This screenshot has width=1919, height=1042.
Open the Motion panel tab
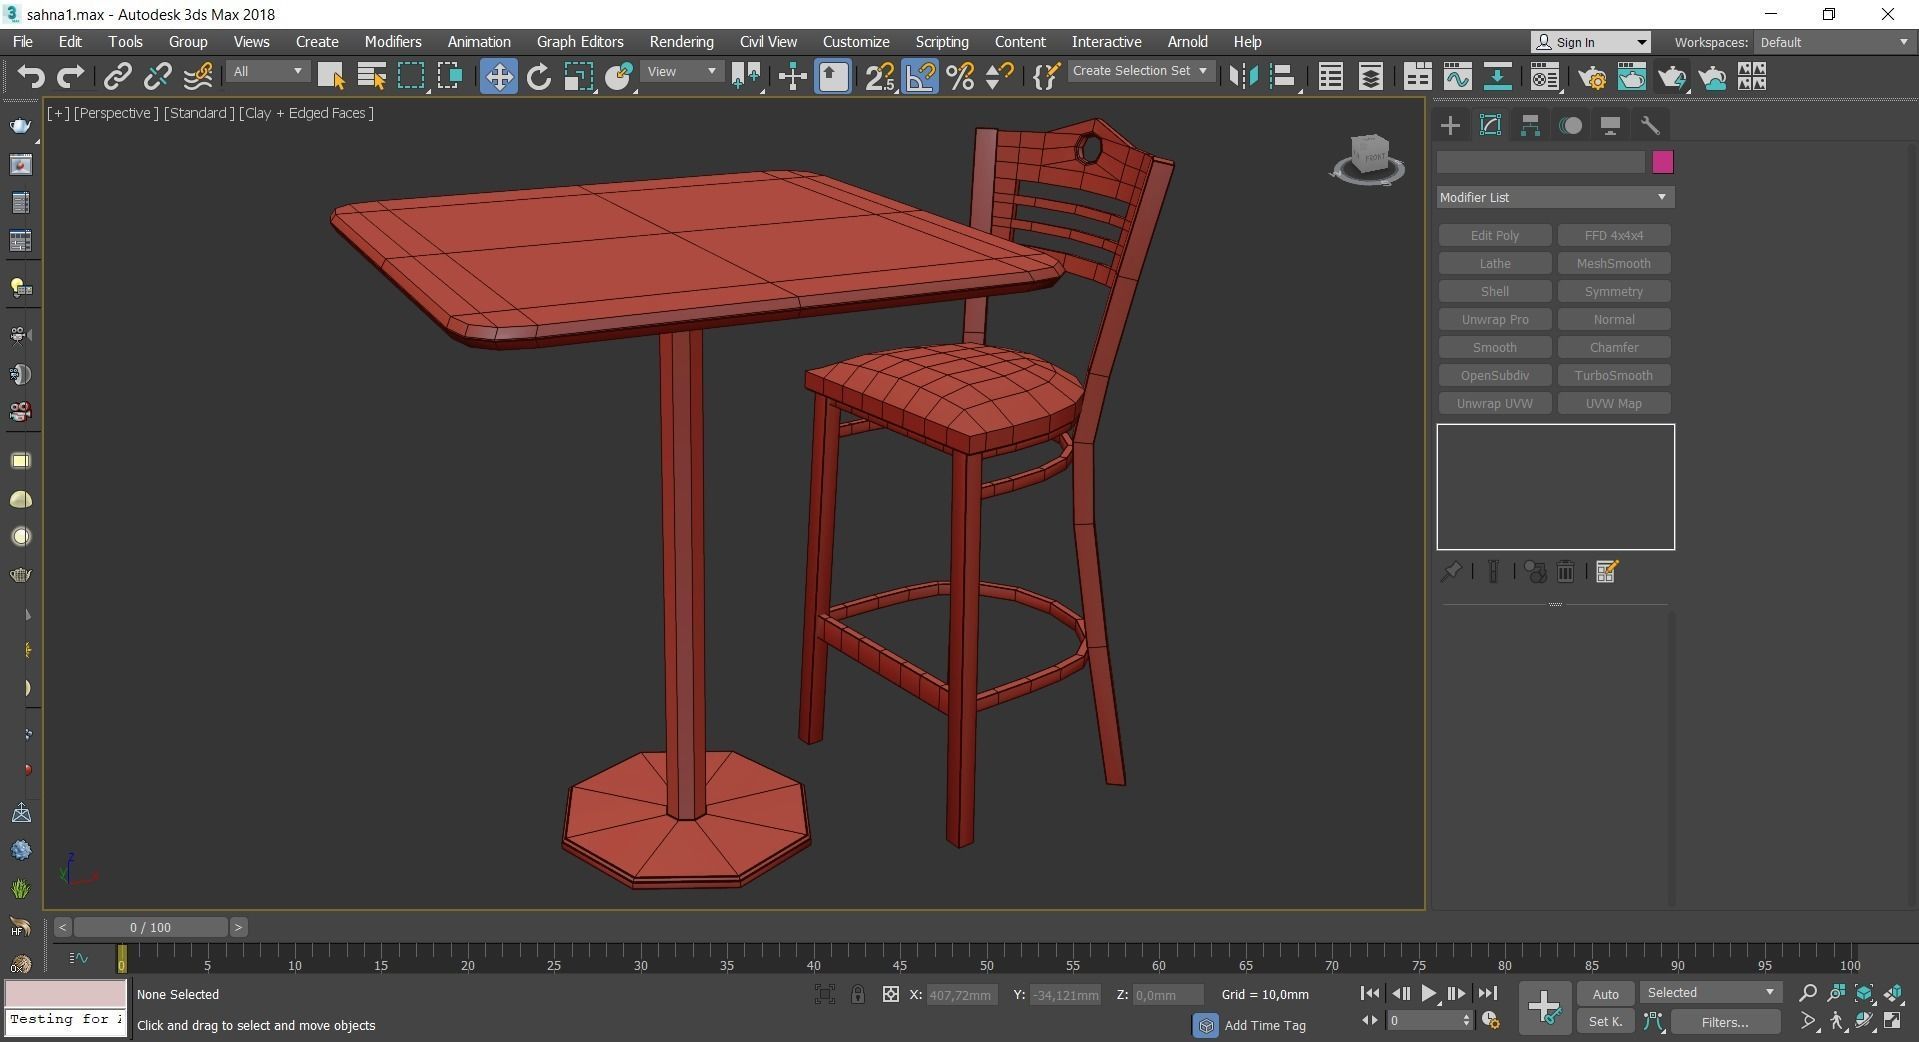pyautogui.click(x=1571, y=125)
